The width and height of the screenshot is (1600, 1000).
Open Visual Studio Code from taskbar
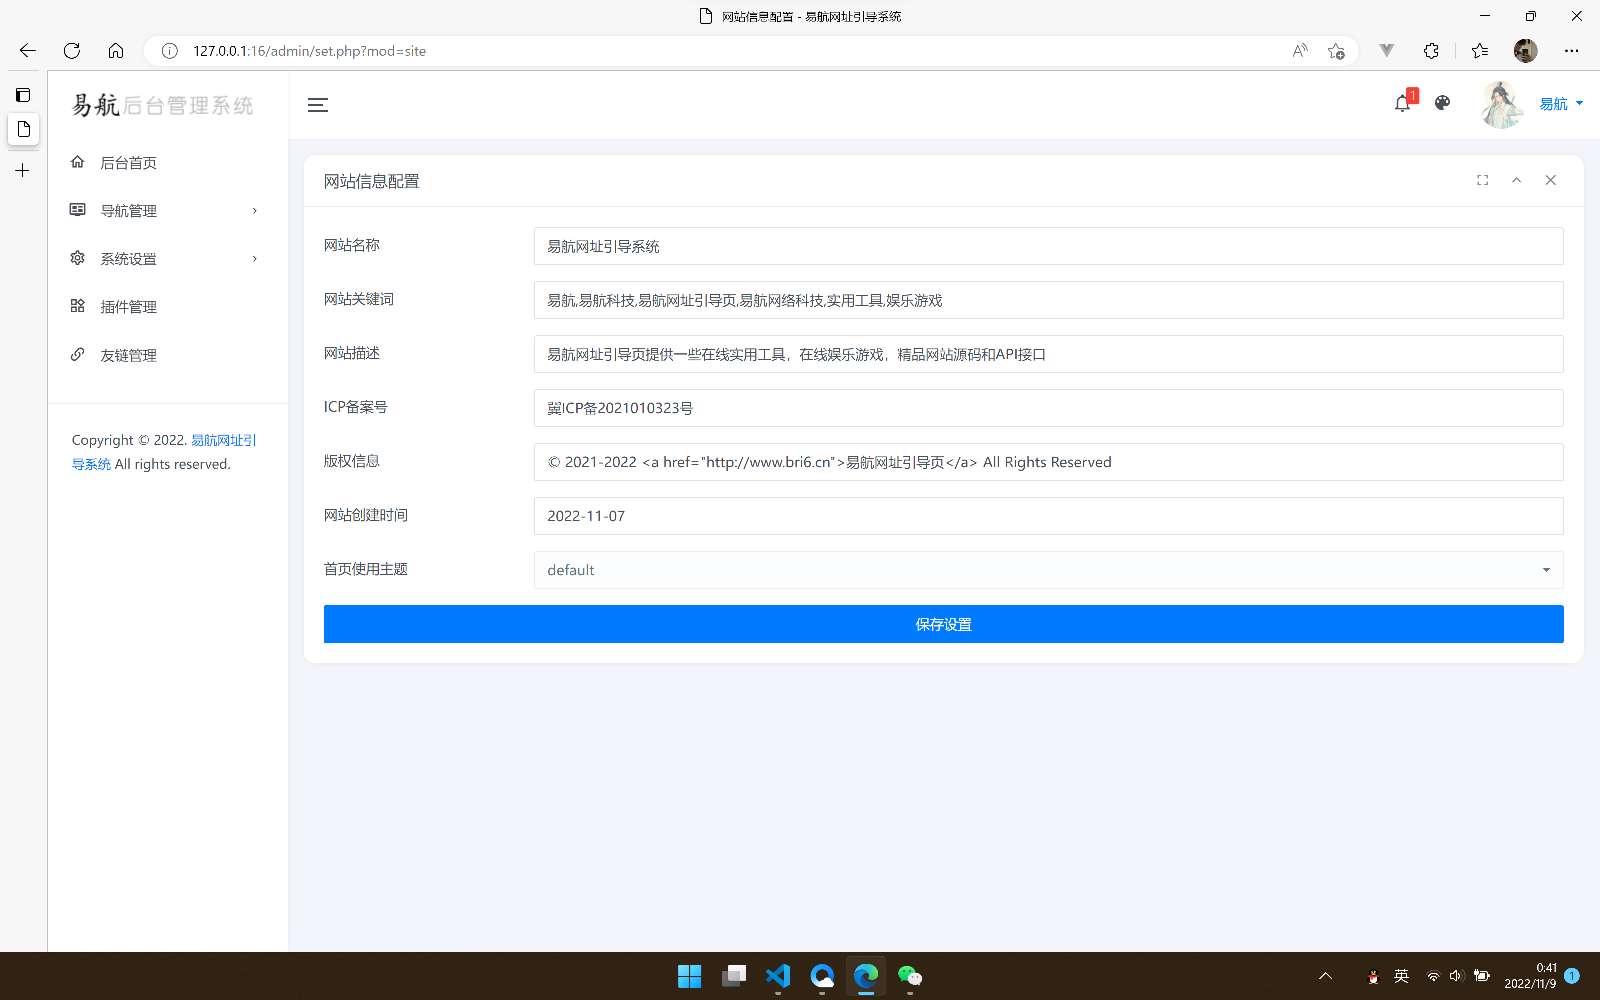coord(778,976)
